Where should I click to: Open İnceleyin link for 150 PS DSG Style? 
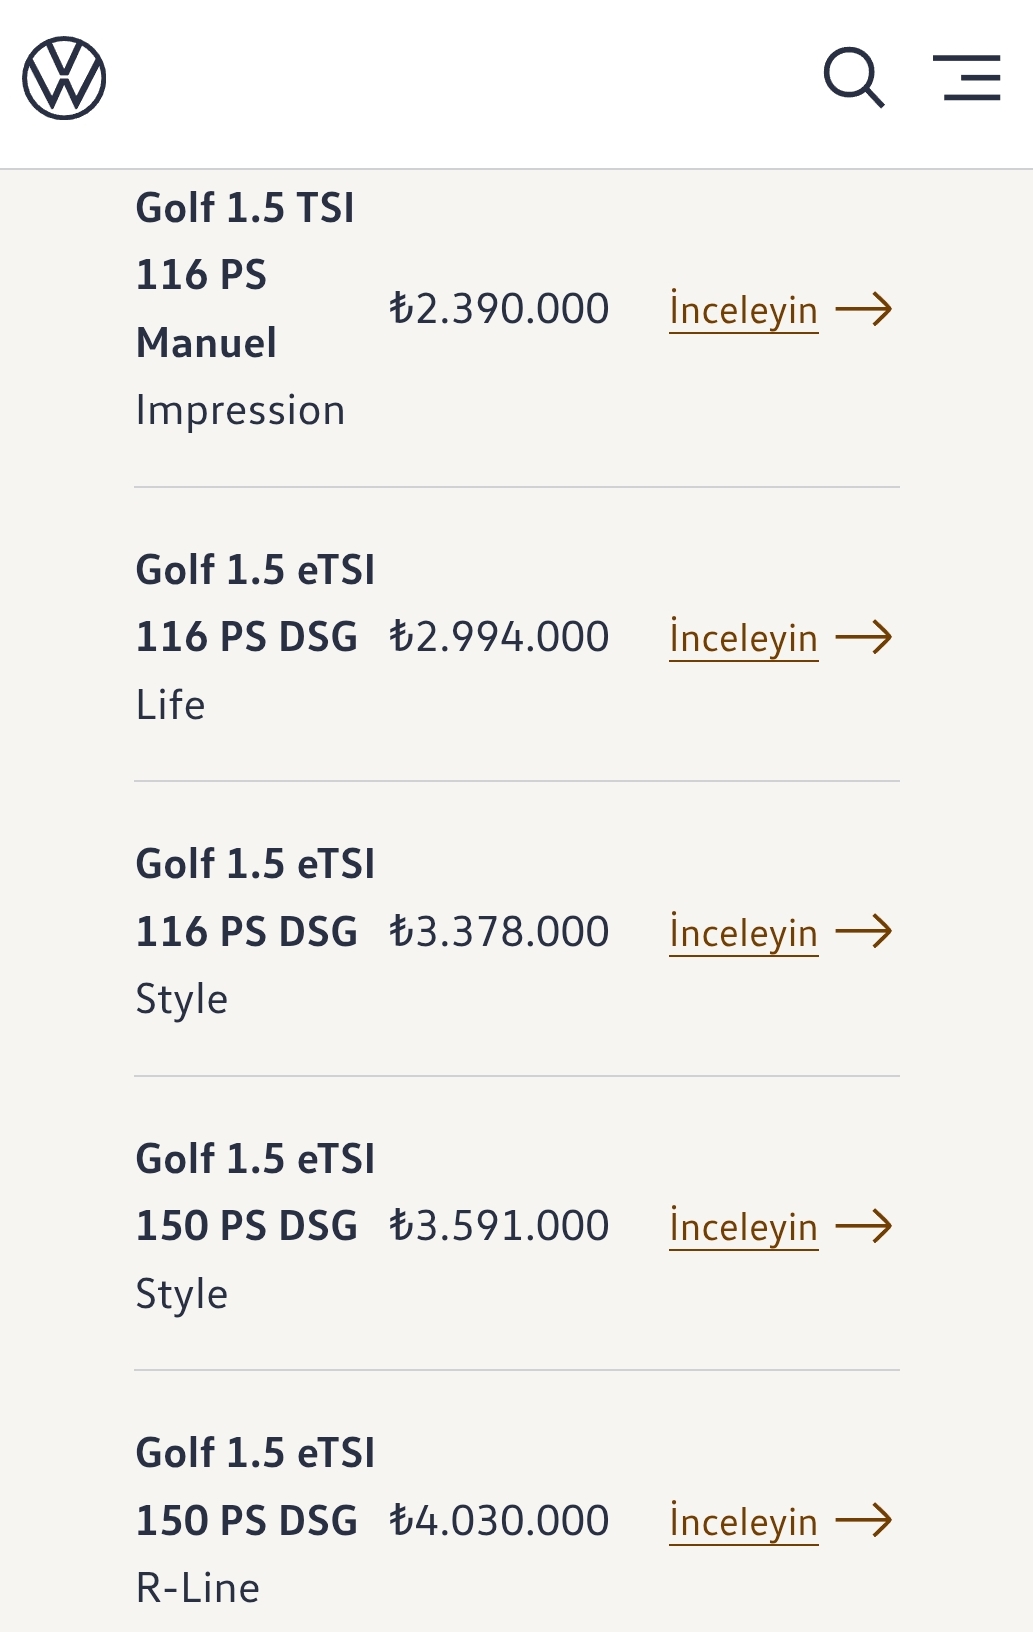tap(744, 1226)
